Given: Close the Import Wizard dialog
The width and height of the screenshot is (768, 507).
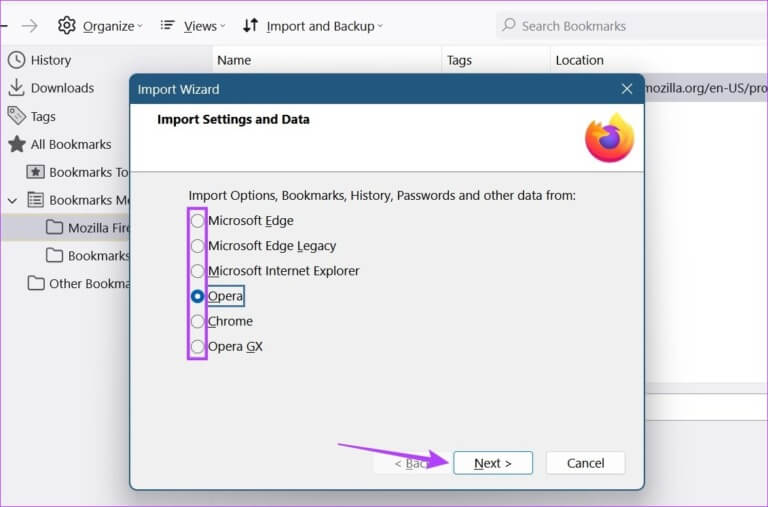Looking at the screenshot, I should tap(626, 89).
